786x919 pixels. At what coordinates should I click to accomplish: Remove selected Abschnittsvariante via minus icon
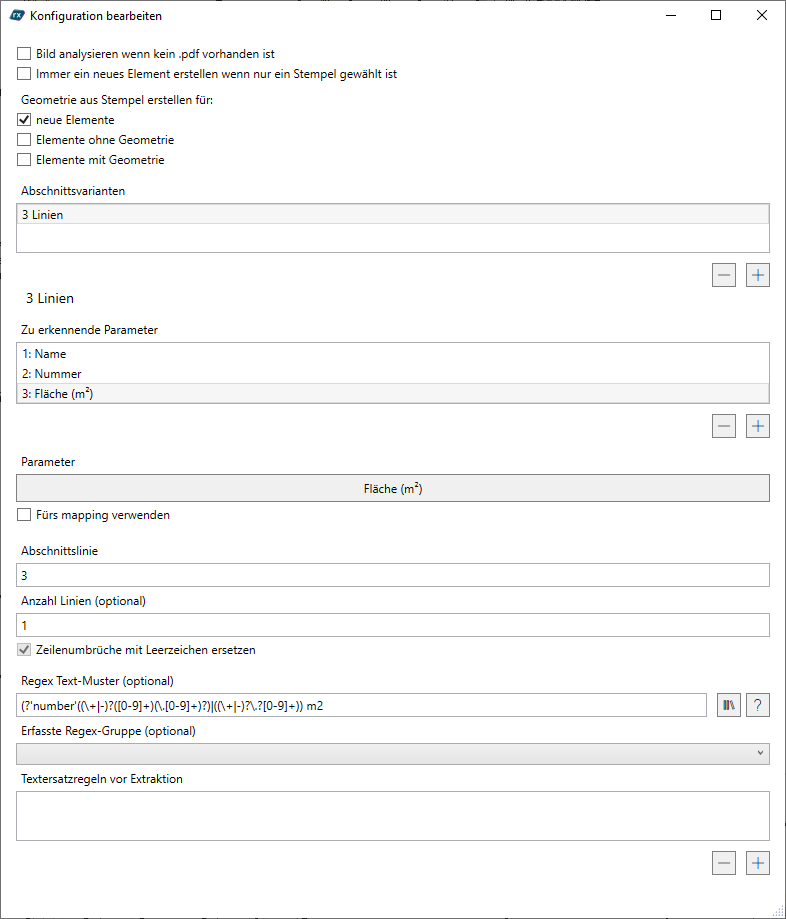click(x=723, y=275)
